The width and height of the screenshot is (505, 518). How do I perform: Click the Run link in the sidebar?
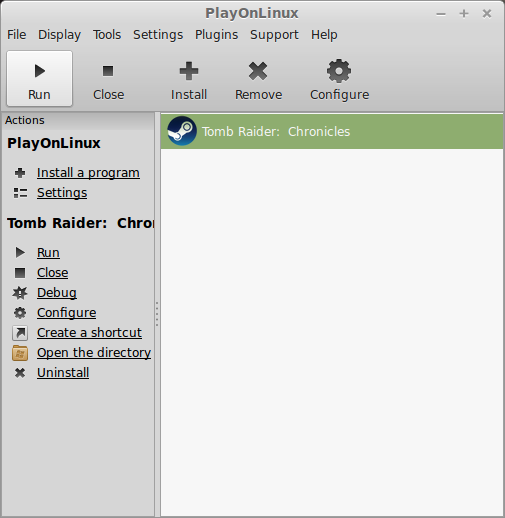48,253
